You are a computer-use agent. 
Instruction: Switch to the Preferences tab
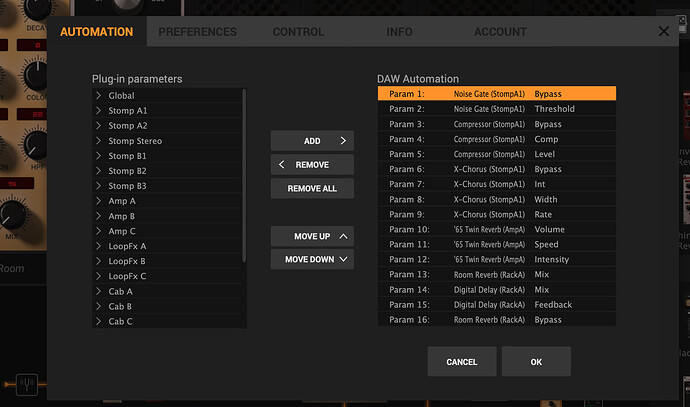point(197,32)
